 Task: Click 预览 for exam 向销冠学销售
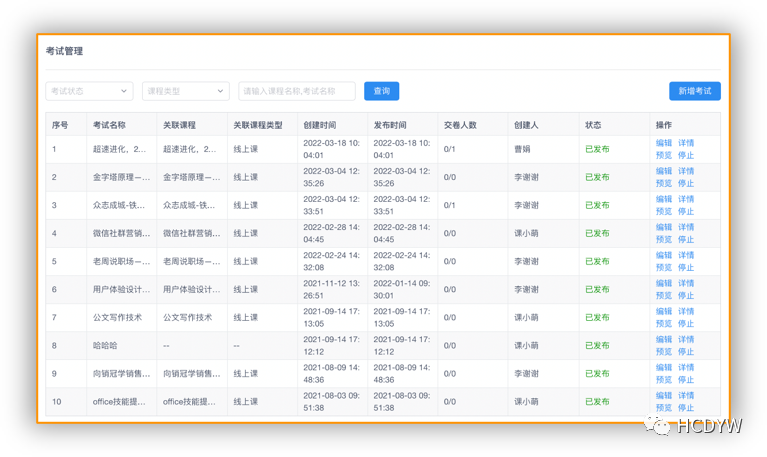(x=664, y=380)
